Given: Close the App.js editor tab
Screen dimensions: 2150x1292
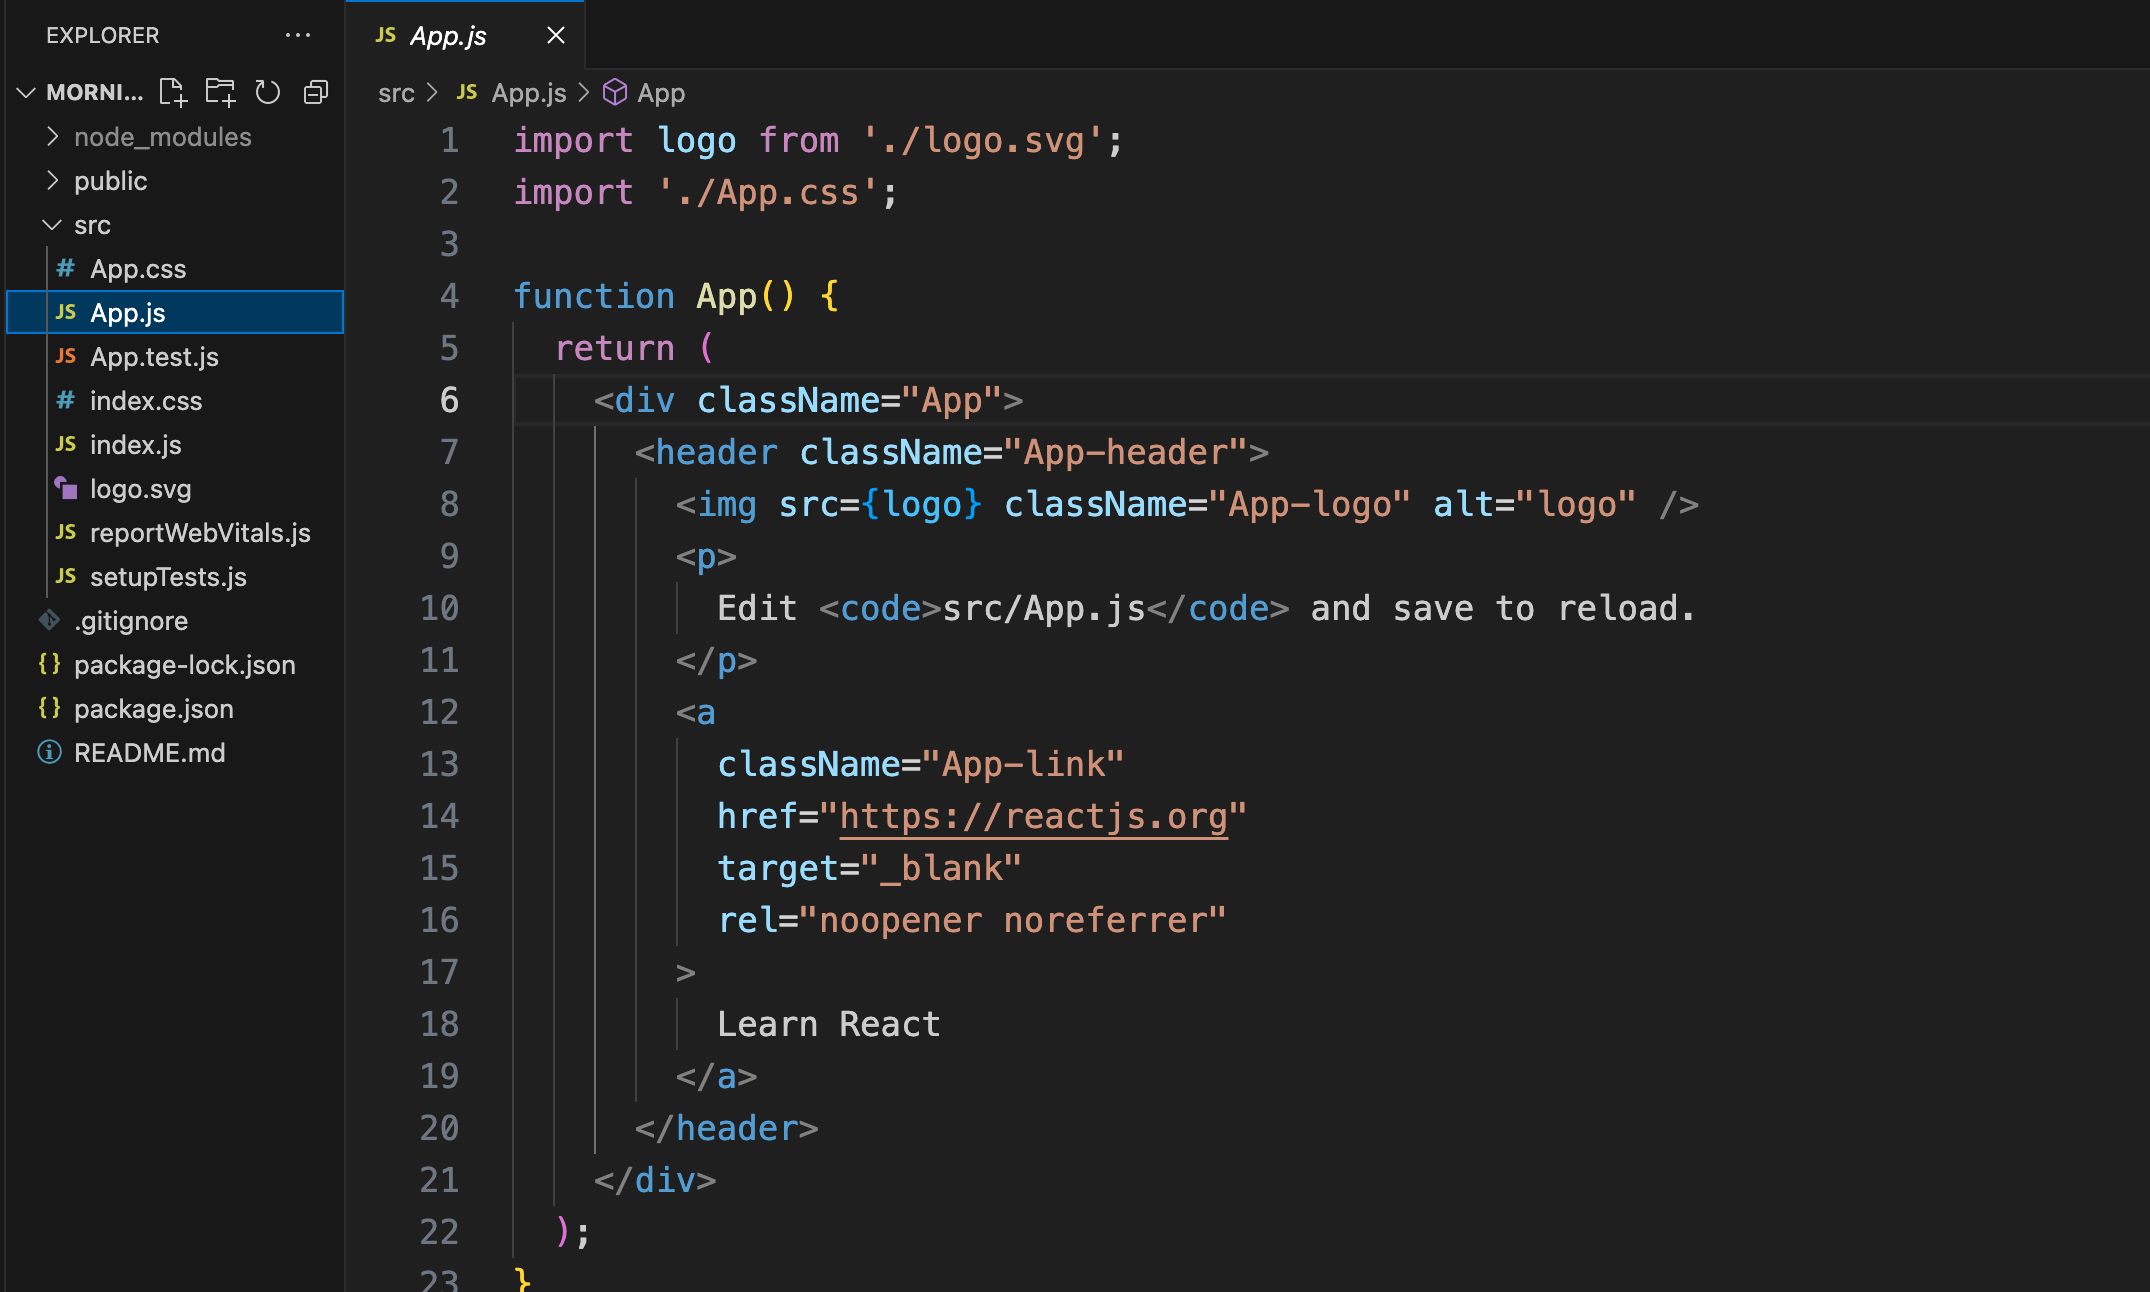Looking at the screenshot, I should tap(556, 35).
